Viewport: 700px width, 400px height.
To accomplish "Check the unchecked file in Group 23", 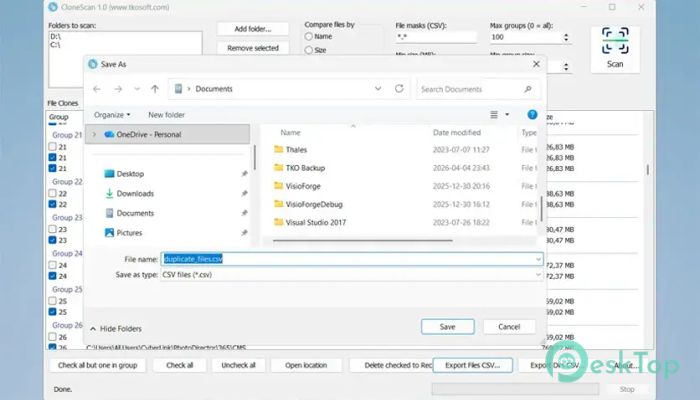I will tap(52, 229).
